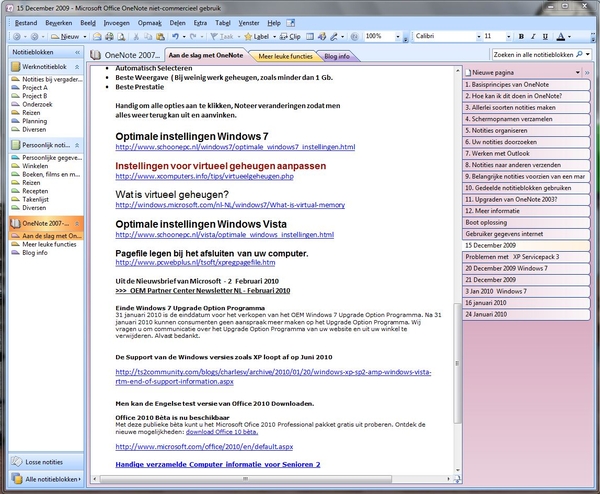The height and width of the screenshot is (494, 600).
Task: Click the Clip screen clipping icon
Action: [284, 36]
